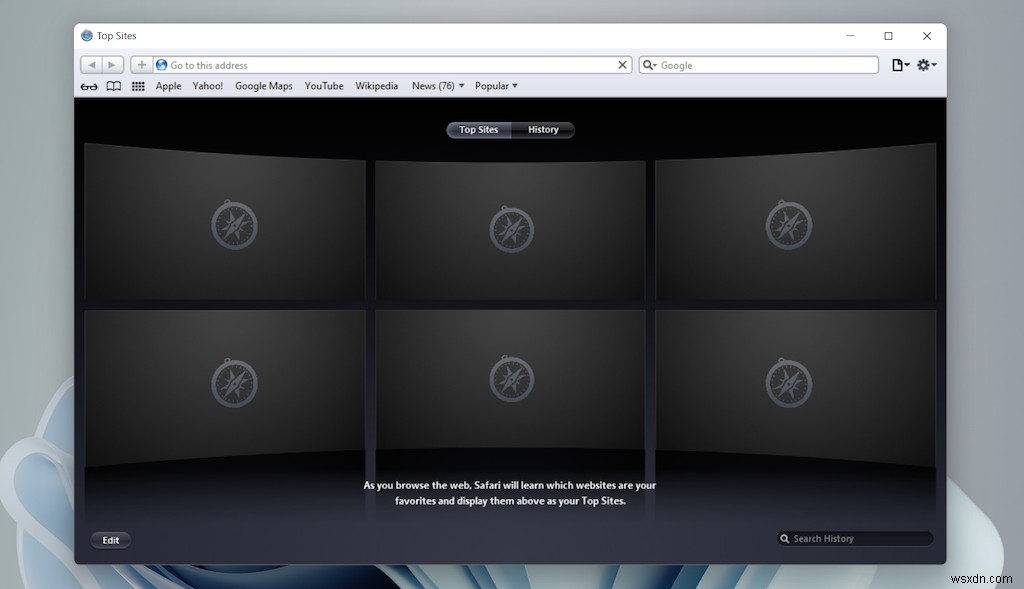Navigate back using the back arrow

[x=91, y=64]
